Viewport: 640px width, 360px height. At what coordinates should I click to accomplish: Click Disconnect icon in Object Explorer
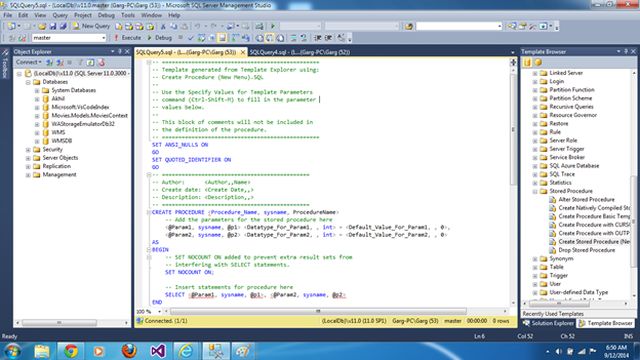tap(60, 62)
